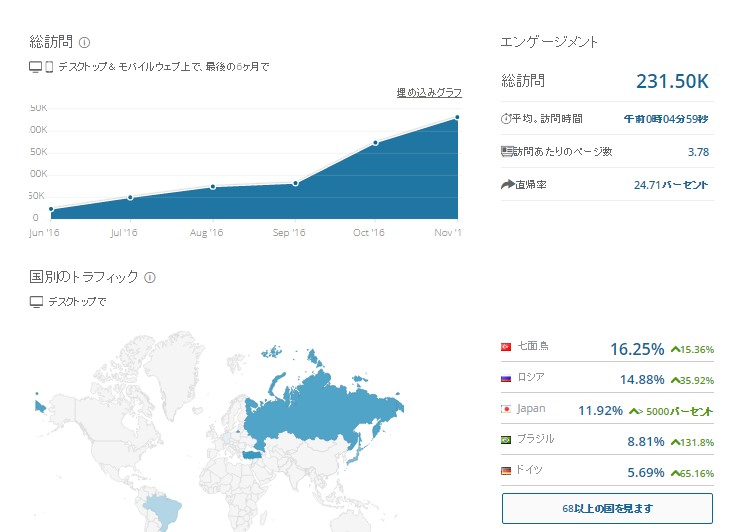Select the Oct '16 data point on chart

coord(375,142)
